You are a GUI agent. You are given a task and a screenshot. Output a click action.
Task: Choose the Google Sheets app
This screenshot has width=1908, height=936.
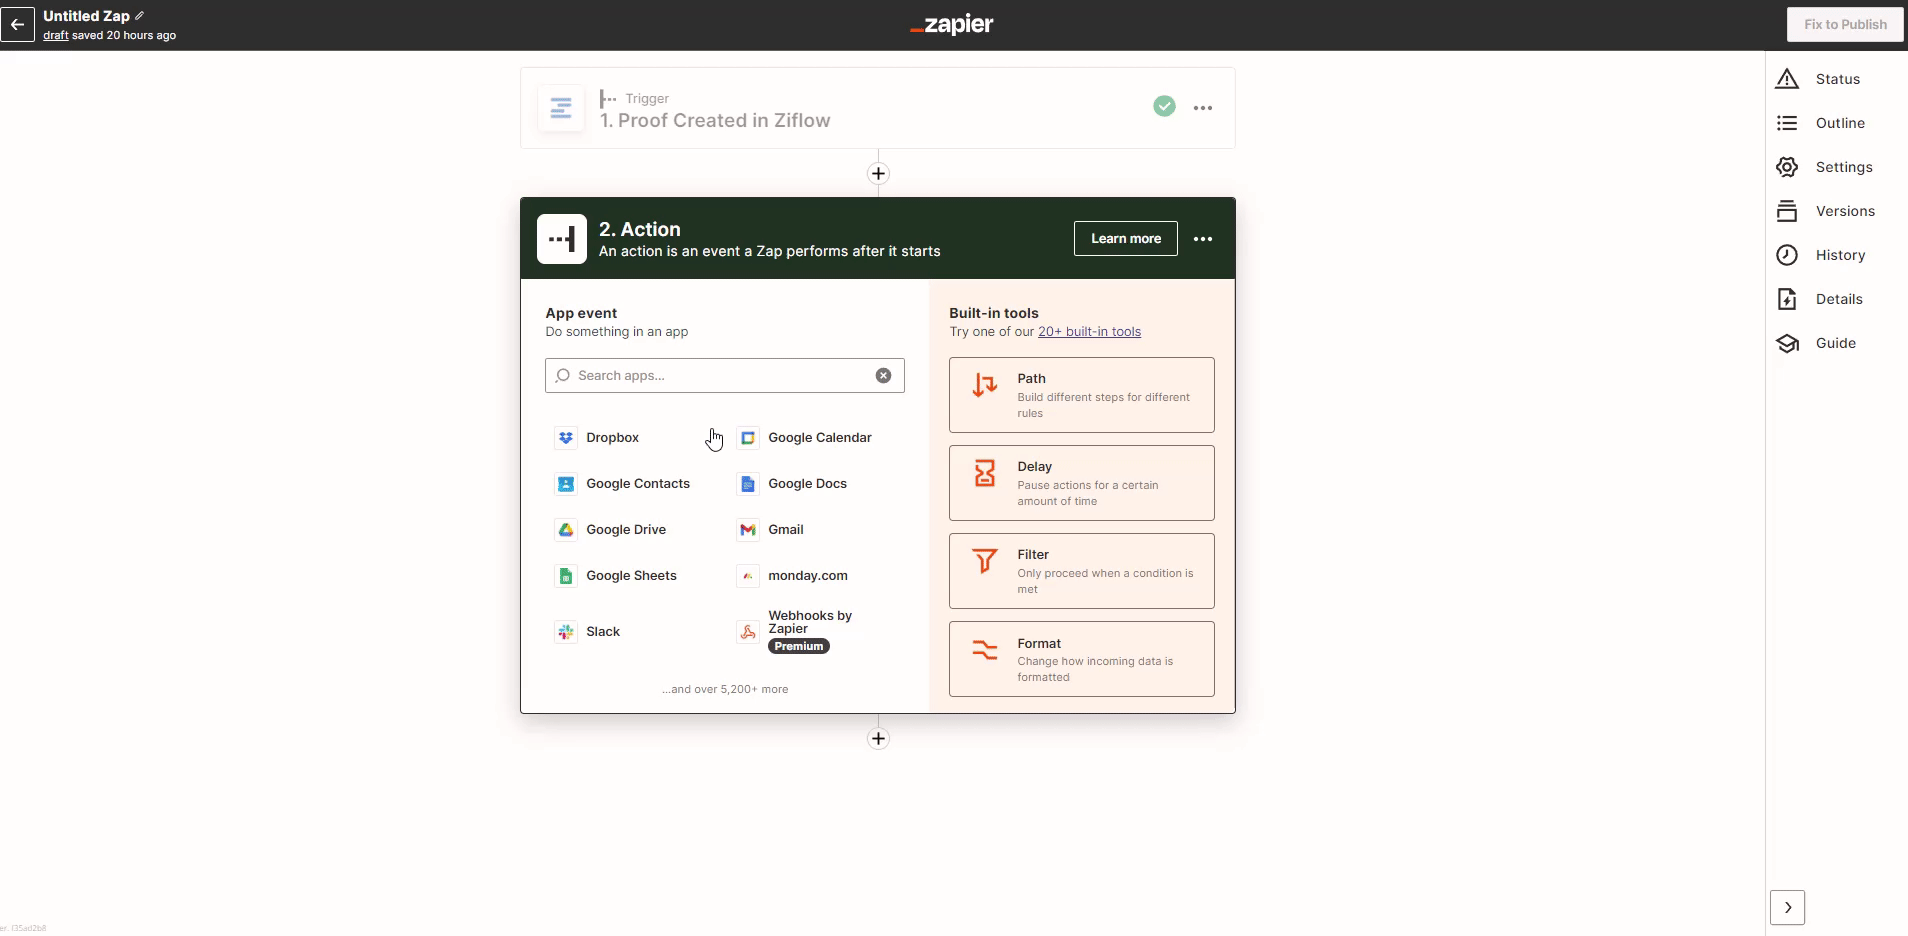630,576
